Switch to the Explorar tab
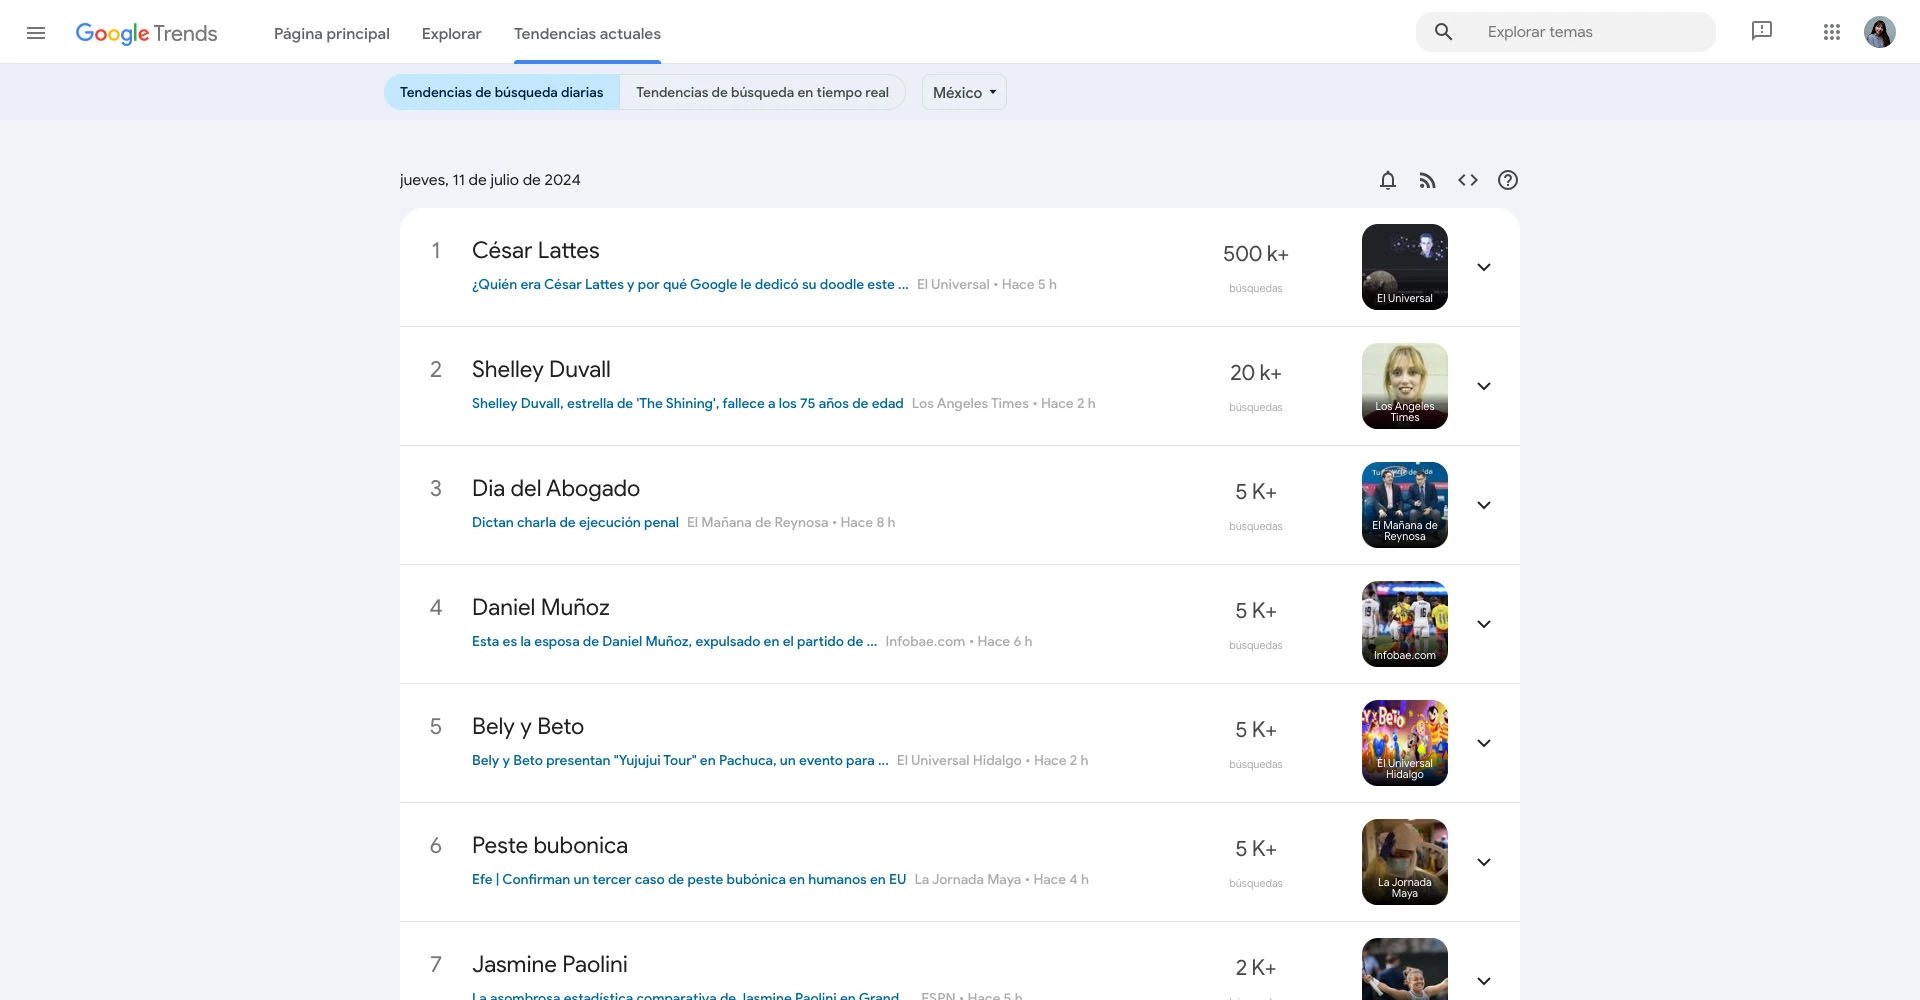Screen dimensions: 1920x1000 click(451, 33)
